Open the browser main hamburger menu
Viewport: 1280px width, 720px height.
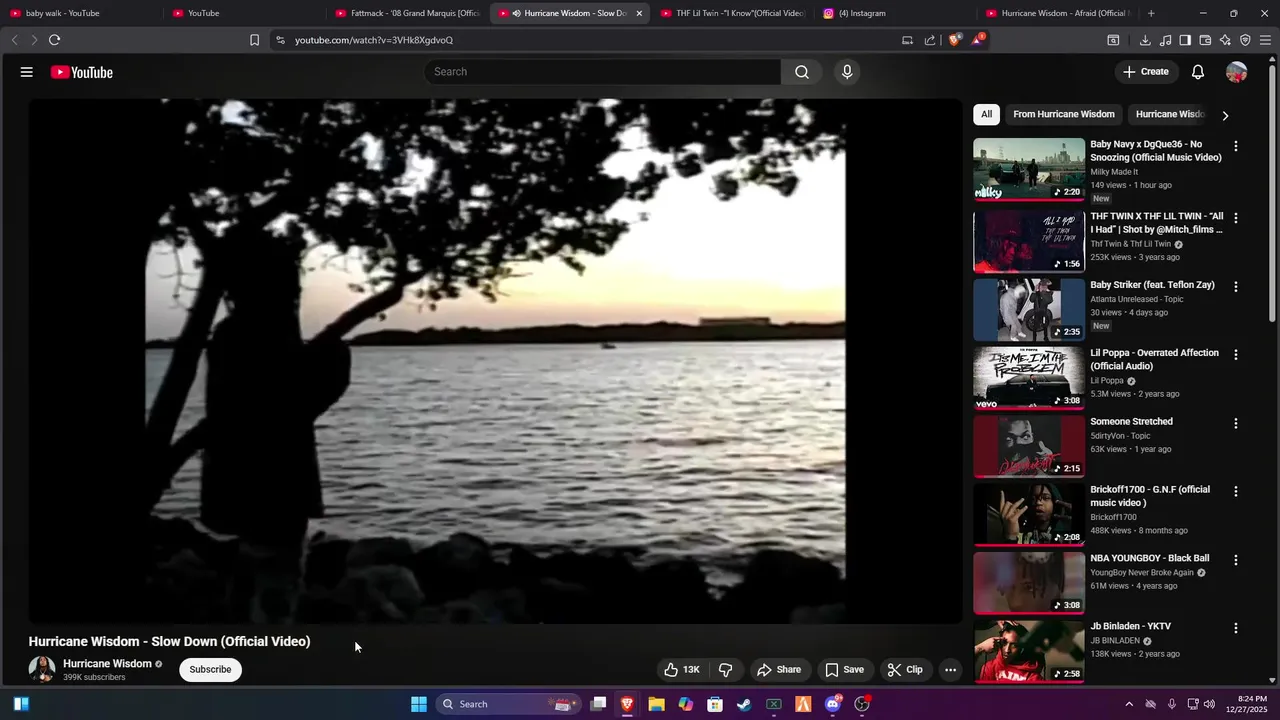1265,40
